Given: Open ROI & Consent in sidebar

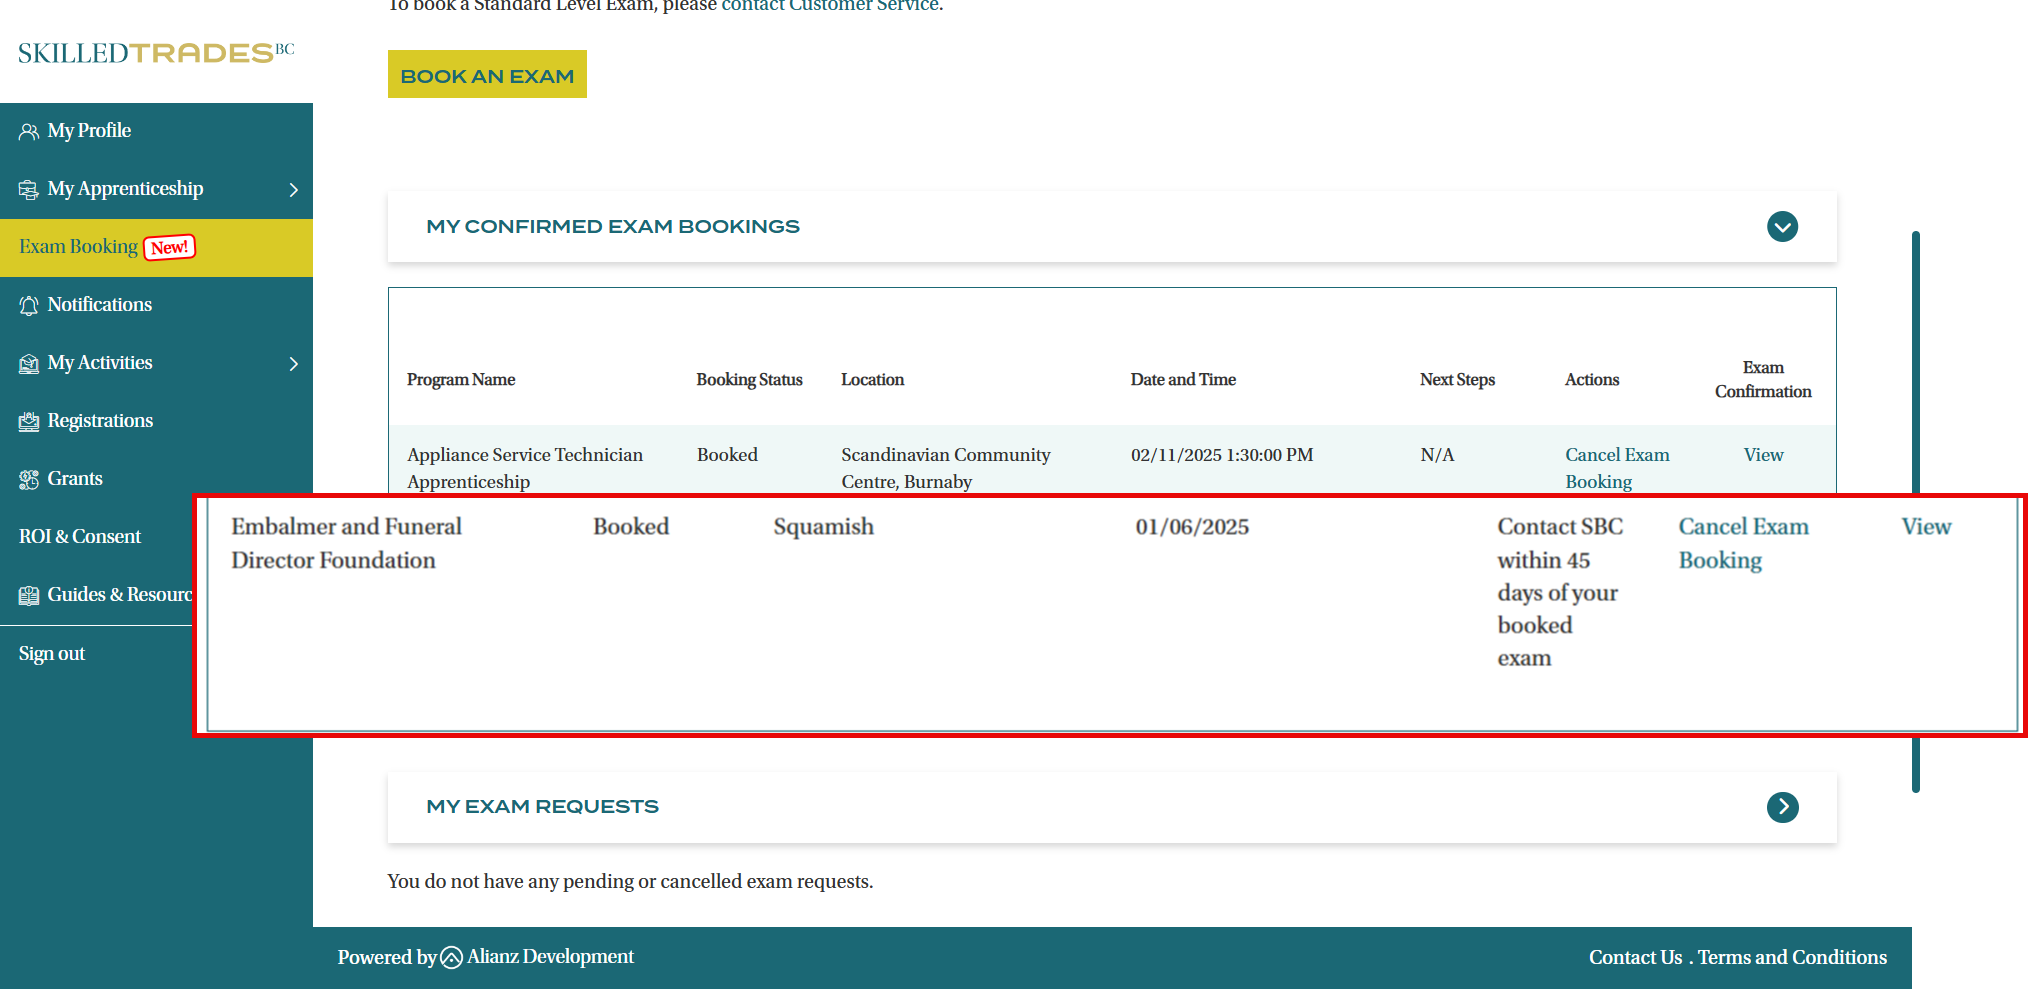Looking at the screenshot, I should click(x=80, y=537).
